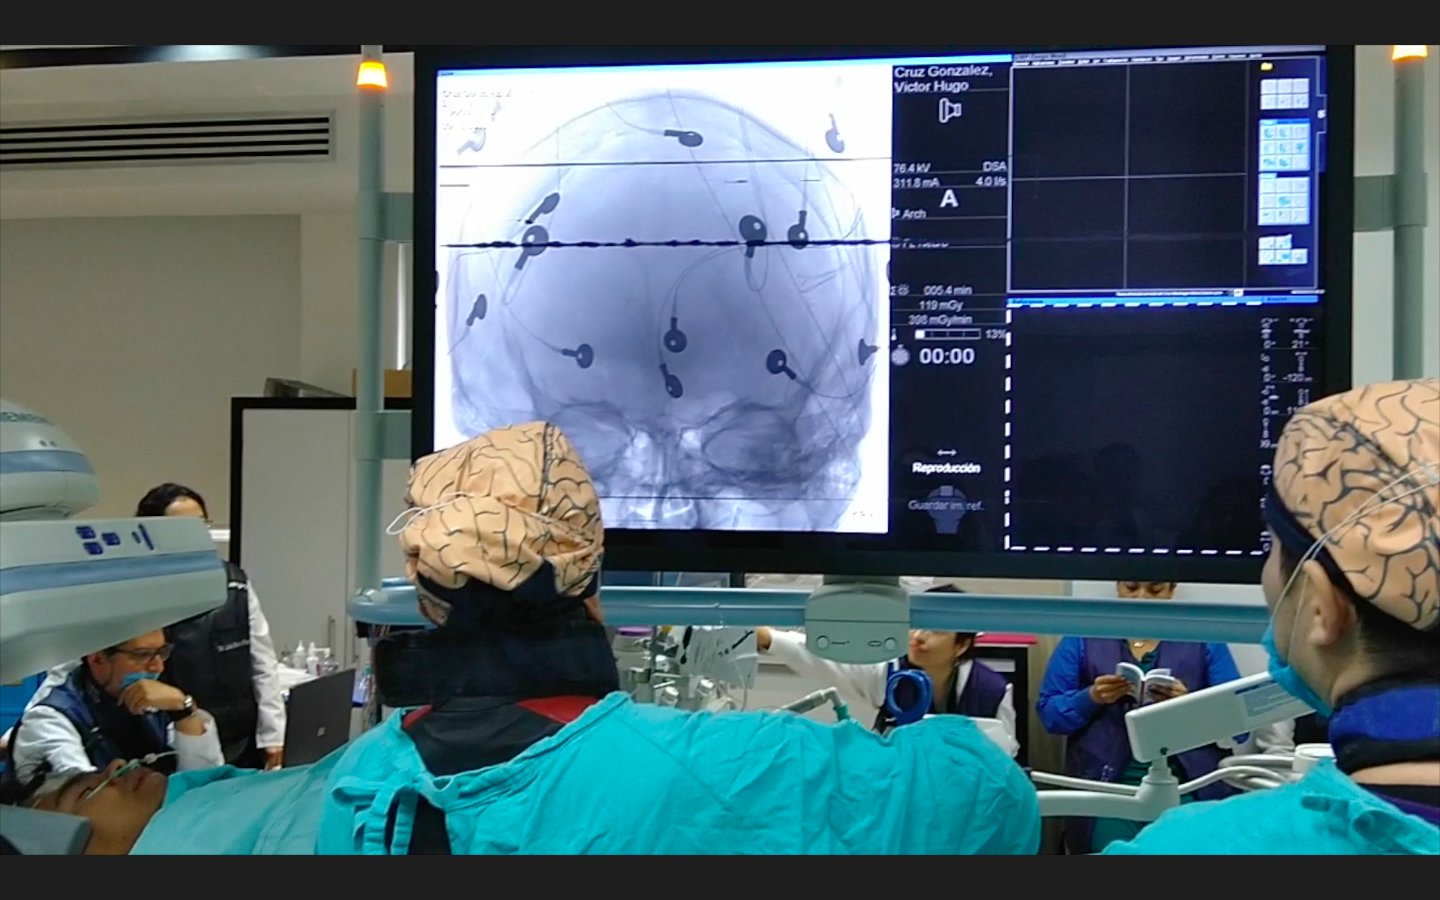Expand the Arch entry using its triangle
Image resolution: width=1440 pixels, height=900 pixels.
(896, 213)
